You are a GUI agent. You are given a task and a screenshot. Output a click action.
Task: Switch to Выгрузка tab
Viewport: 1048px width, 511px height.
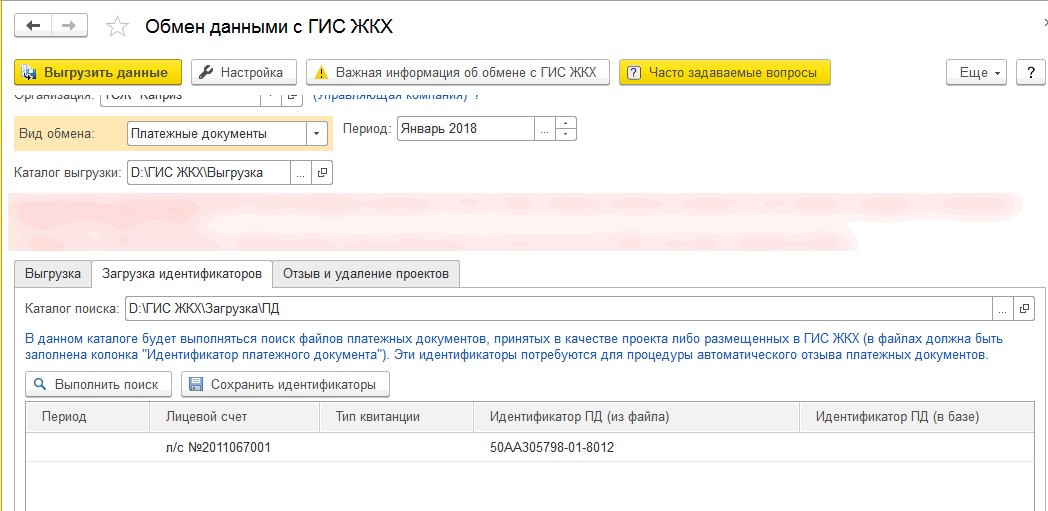(53, 274)
